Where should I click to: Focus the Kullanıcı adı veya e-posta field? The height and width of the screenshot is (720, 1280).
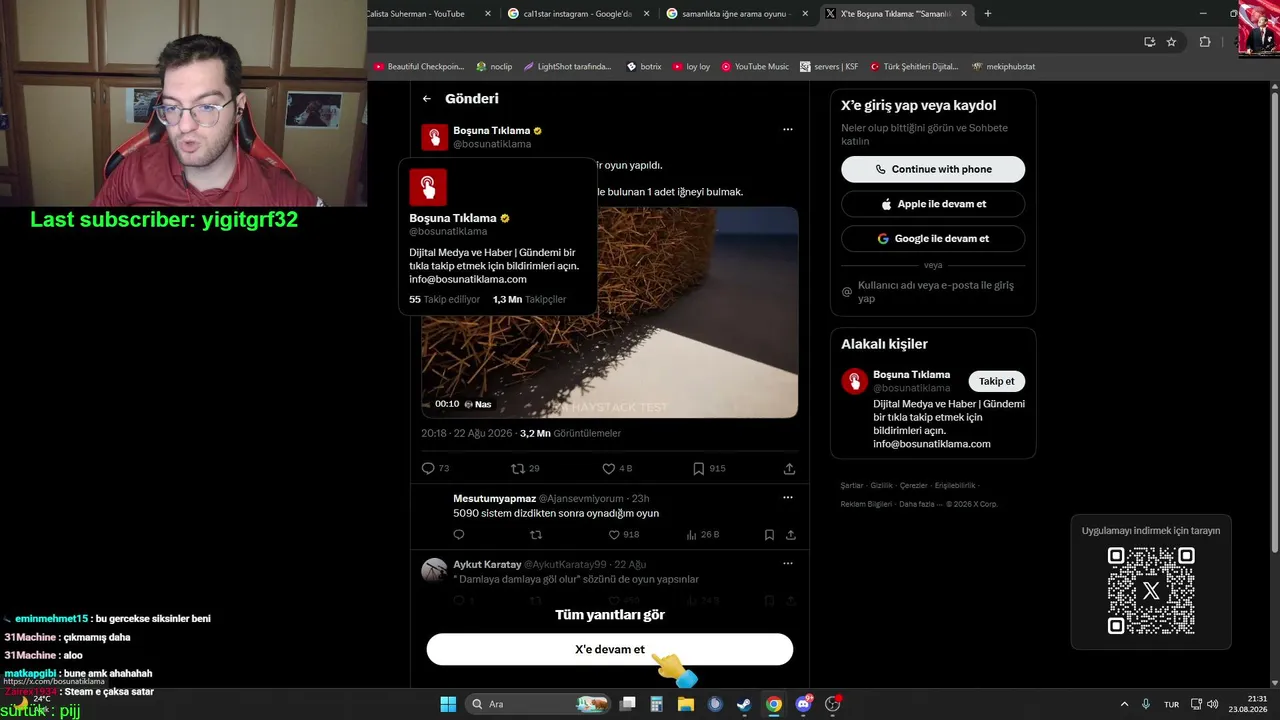pos(933,292)
